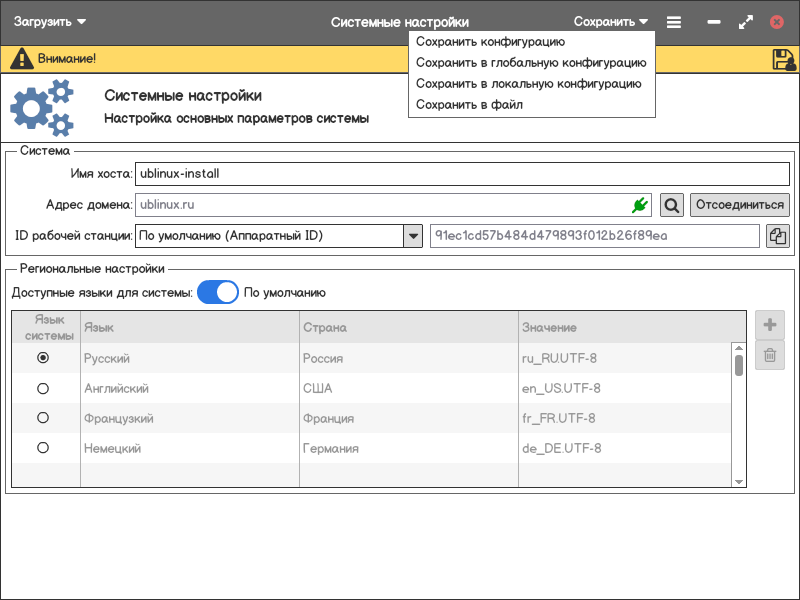The height and width of the screenshot is (600, 800).
Task: Click the domain search magnifier icon
Action: 672,205
